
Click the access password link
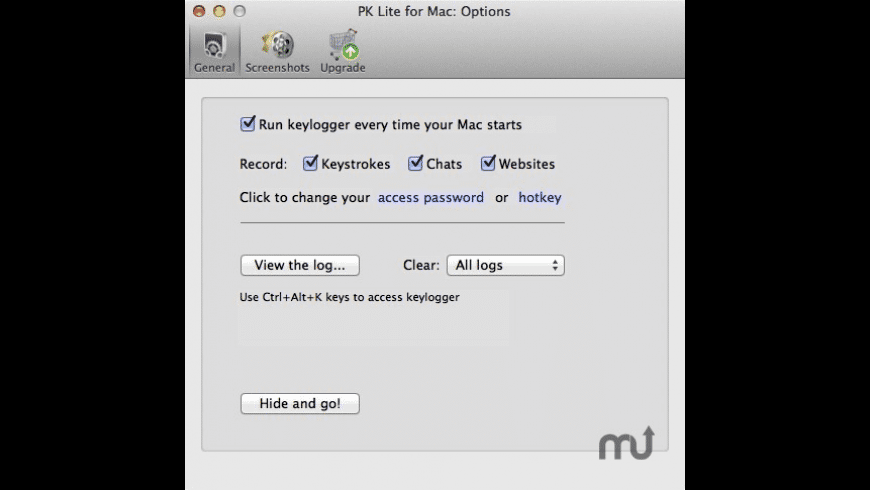(x=431, y=198)
